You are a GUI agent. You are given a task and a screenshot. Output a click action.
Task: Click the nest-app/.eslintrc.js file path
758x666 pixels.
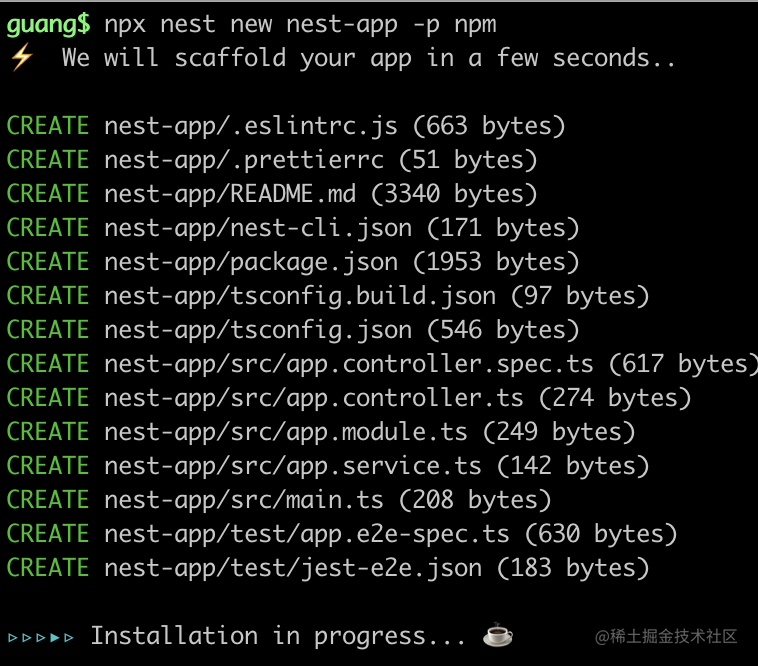(x=251, y=126)
